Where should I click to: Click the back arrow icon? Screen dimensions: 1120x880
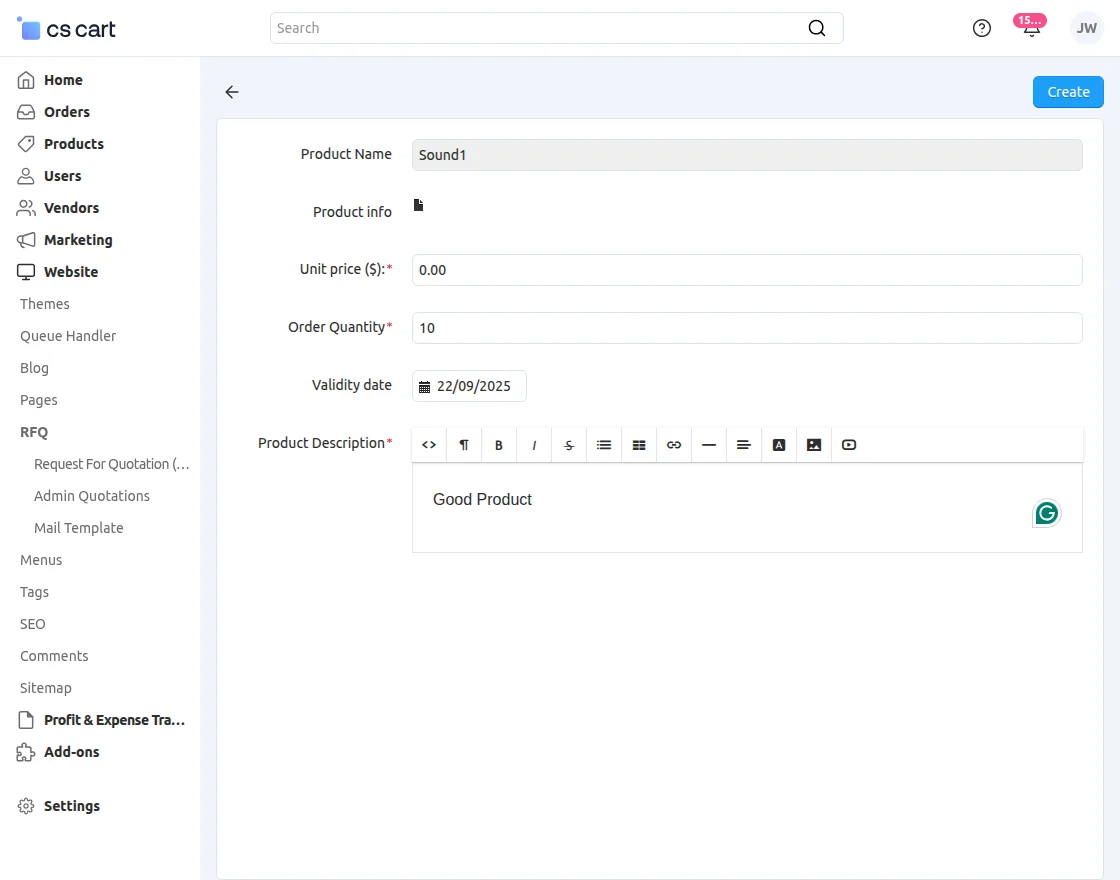click(232, 92)
